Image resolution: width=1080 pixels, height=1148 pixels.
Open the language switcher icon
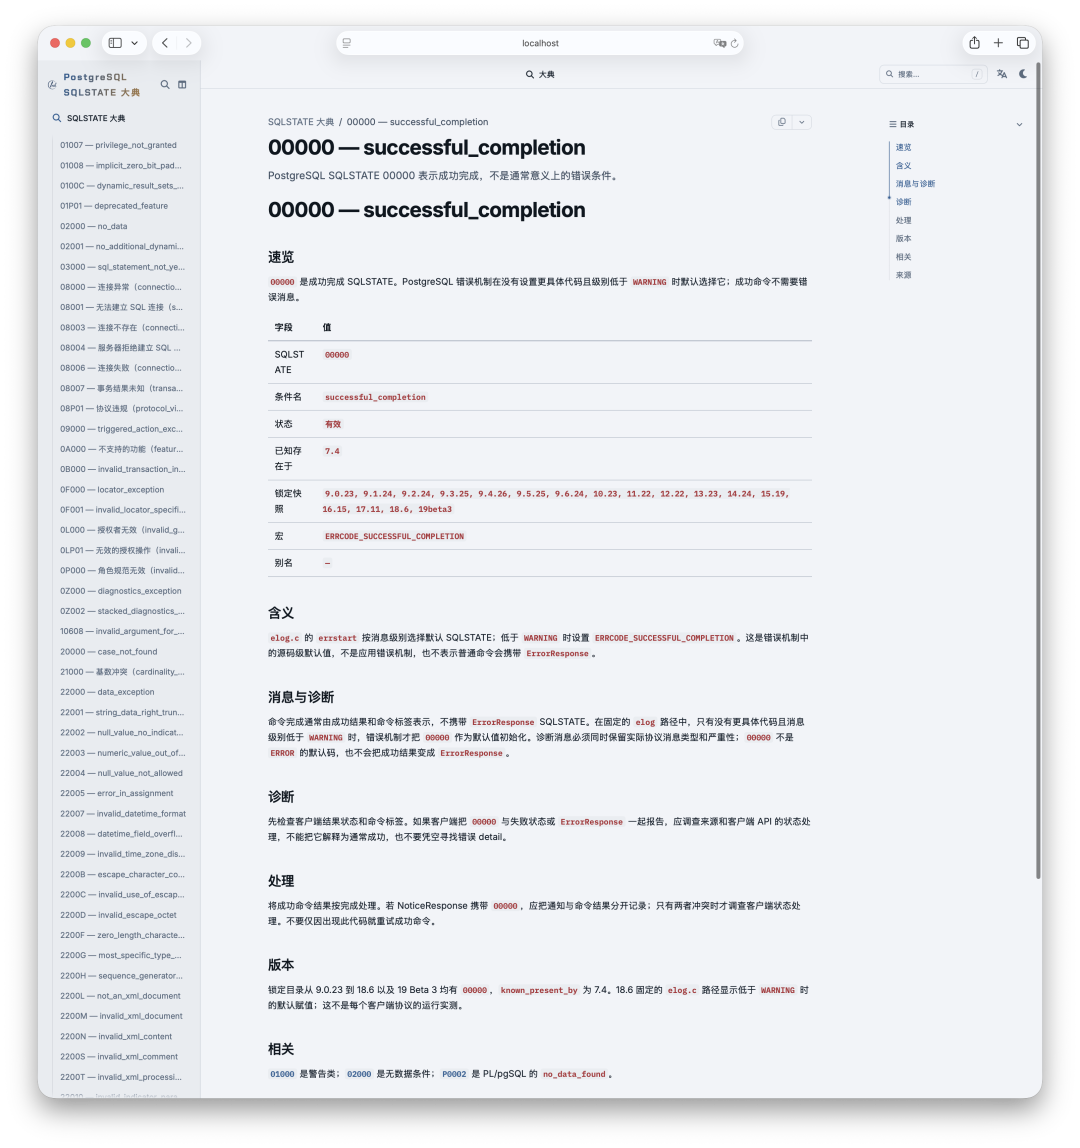(1002, 74)
